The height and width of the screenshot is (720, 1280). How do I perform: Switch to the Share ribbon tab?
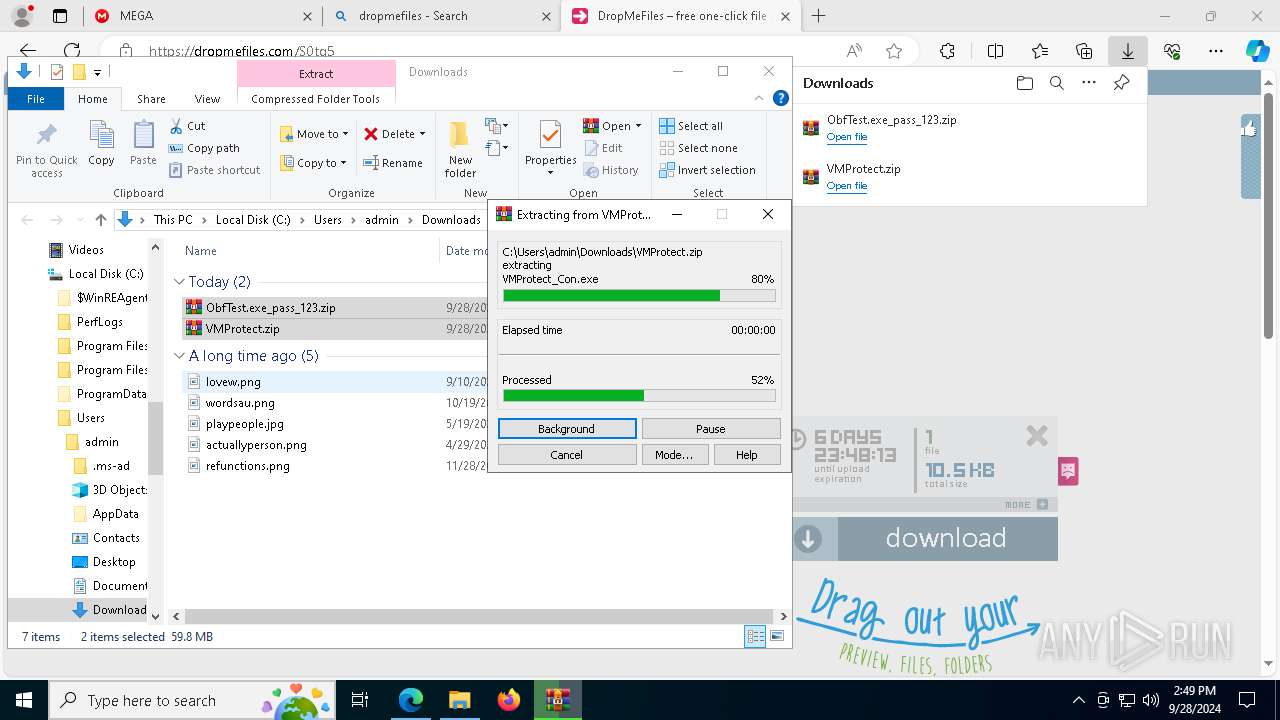[151, 99]
